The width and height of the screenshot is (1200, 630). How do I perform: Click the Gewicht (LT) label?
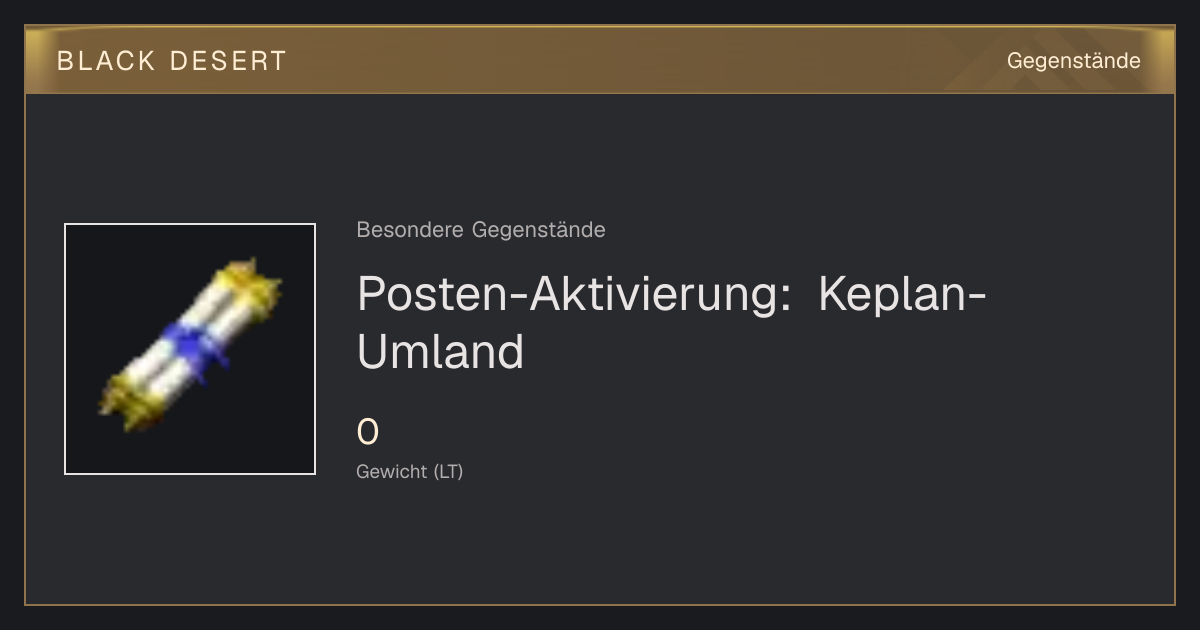tap(410, 471)
